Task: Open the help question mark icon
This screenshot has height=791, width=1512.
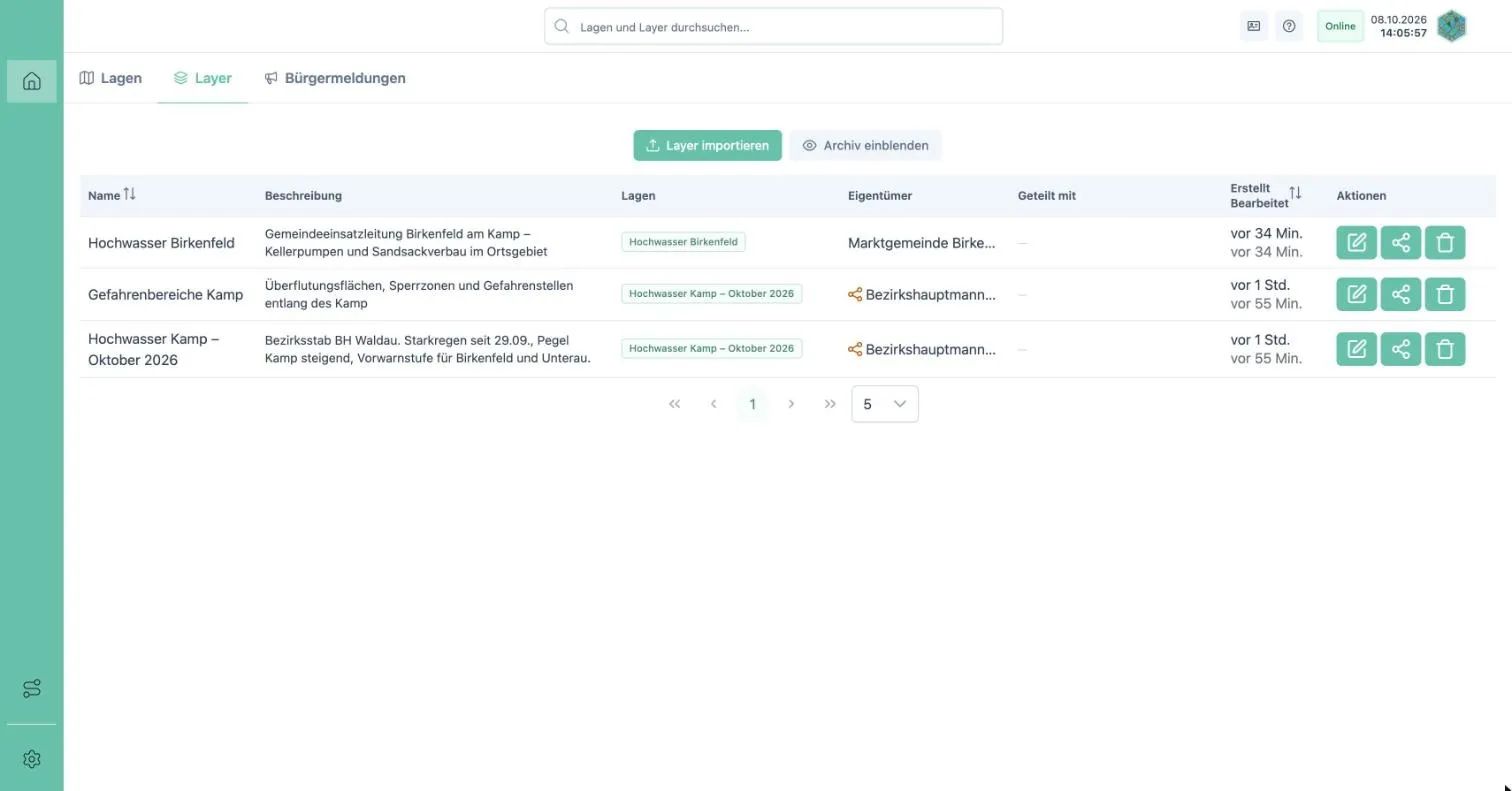Action: click(1289, 26)
